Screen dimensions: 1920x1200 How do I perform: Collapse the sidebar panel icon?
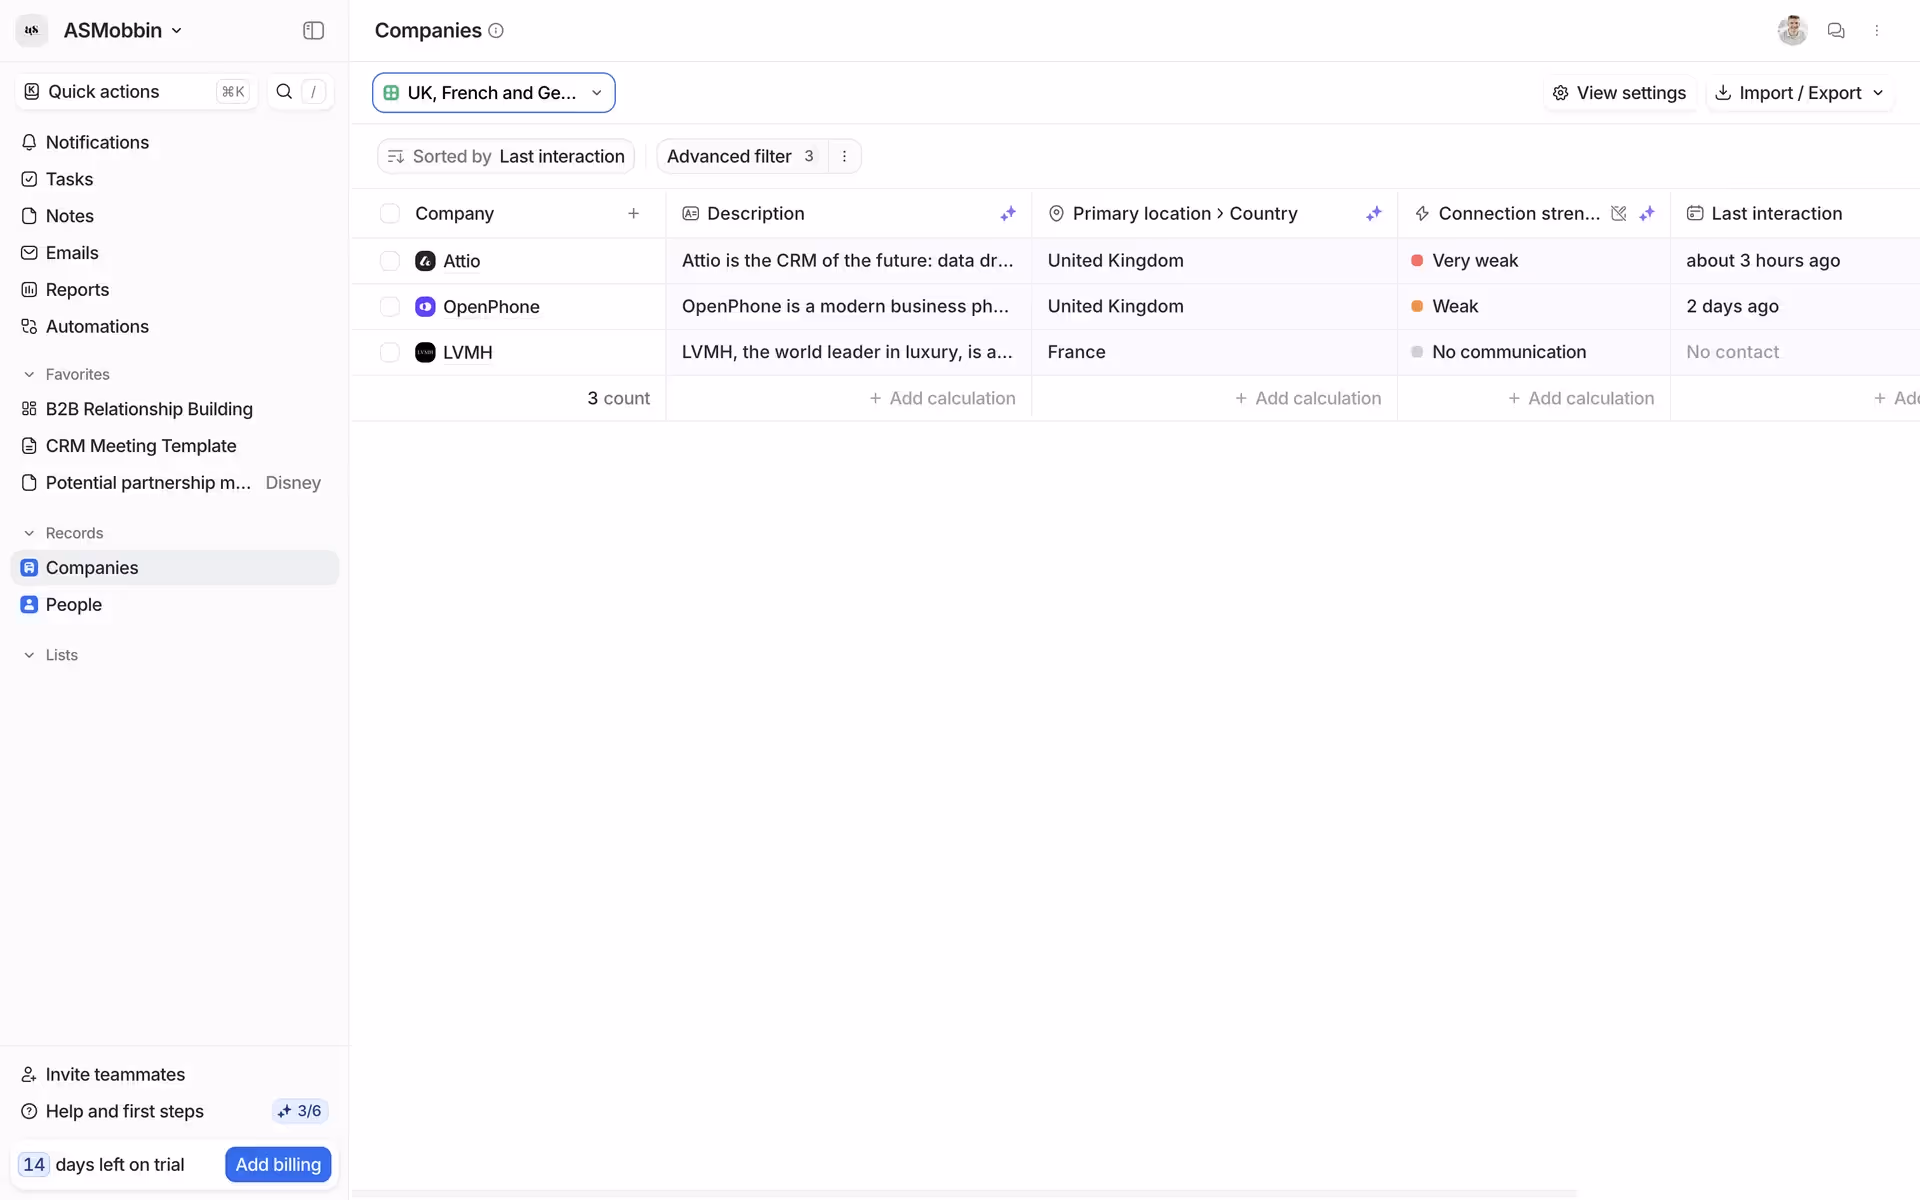point(313,31)
